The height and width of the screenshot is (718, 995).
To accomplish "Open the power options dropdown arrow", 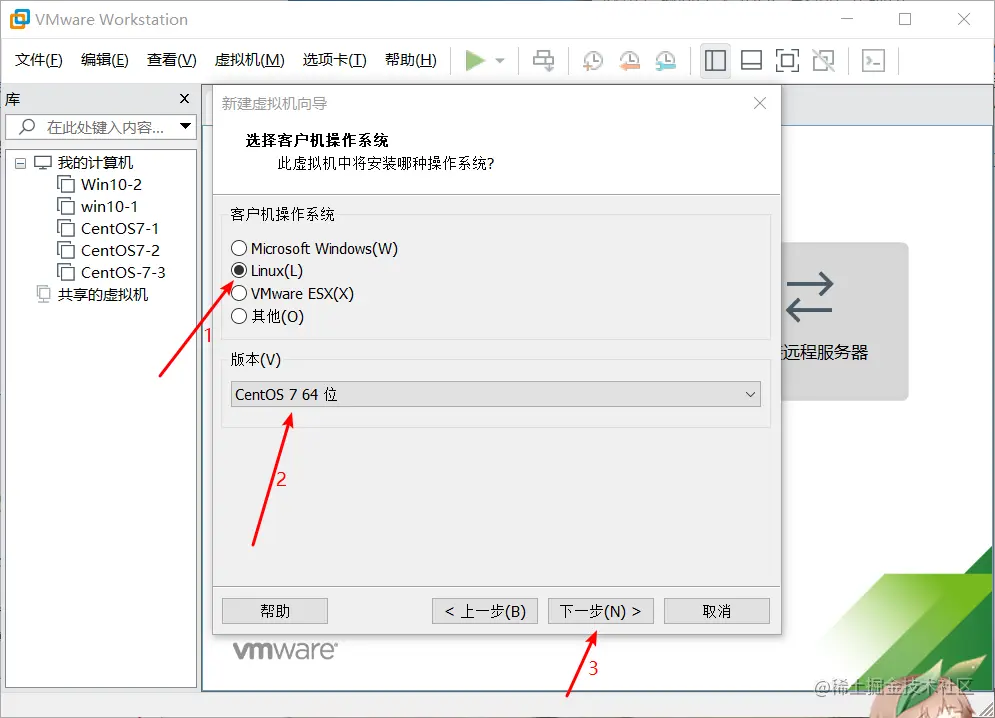I will [500, 61].
